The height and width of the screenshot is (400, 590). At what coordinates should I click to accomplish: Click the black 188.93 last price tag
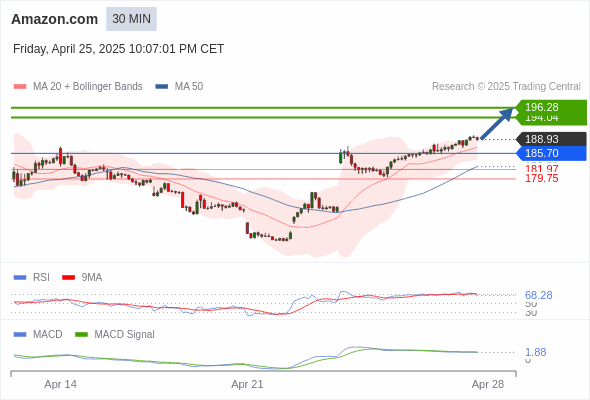tap(551, 139)
